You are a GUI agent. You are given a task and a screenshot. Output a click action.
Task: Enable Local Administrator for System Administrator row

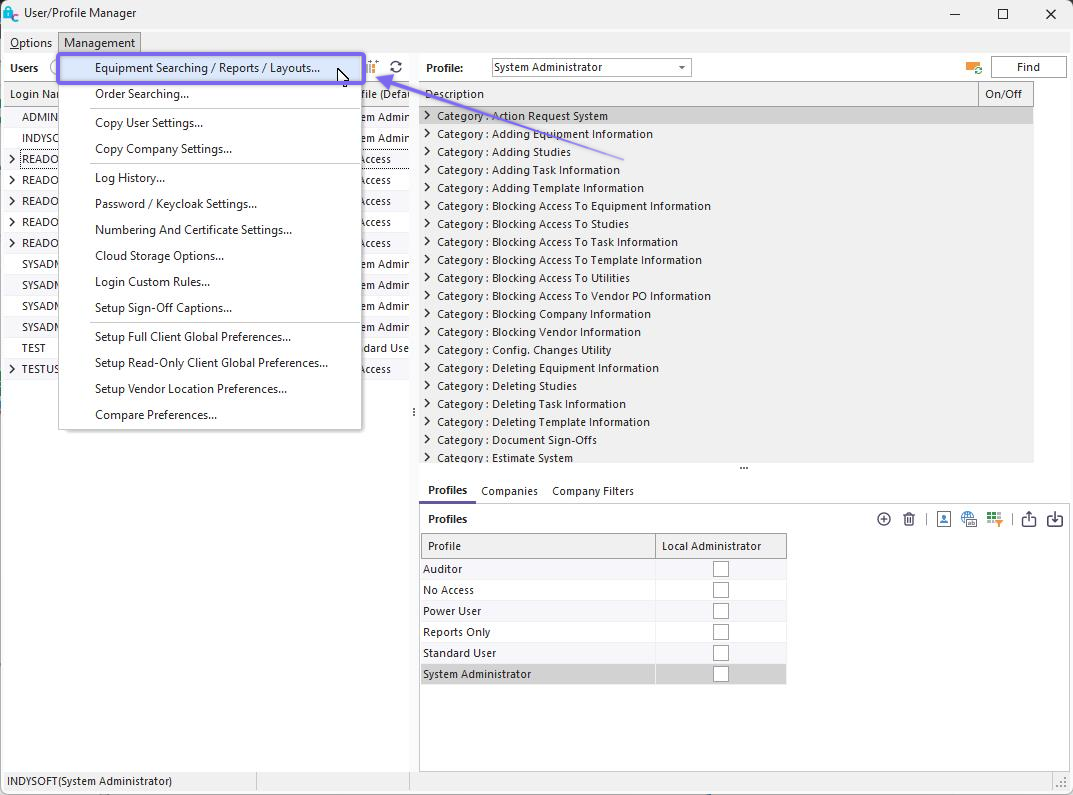(720, 674)
